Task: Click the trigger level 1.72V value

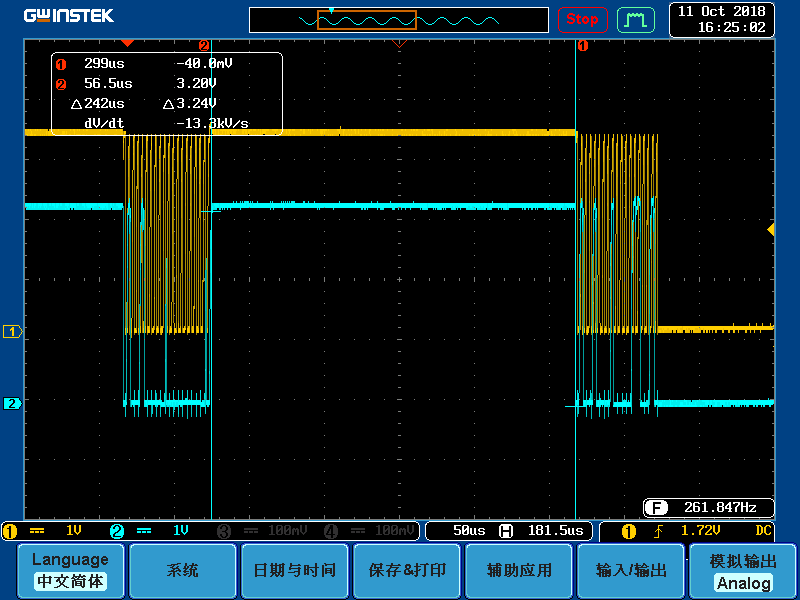Action: pyautogui.click(x=701, y=531)
